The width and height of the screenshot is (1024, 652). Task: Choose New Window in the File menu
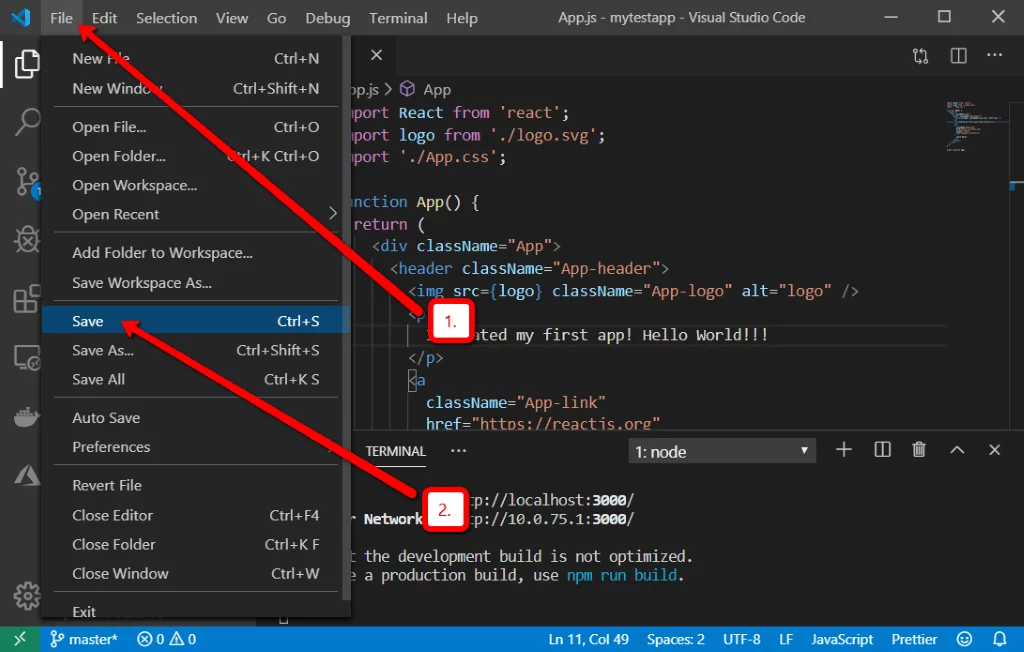196,89
